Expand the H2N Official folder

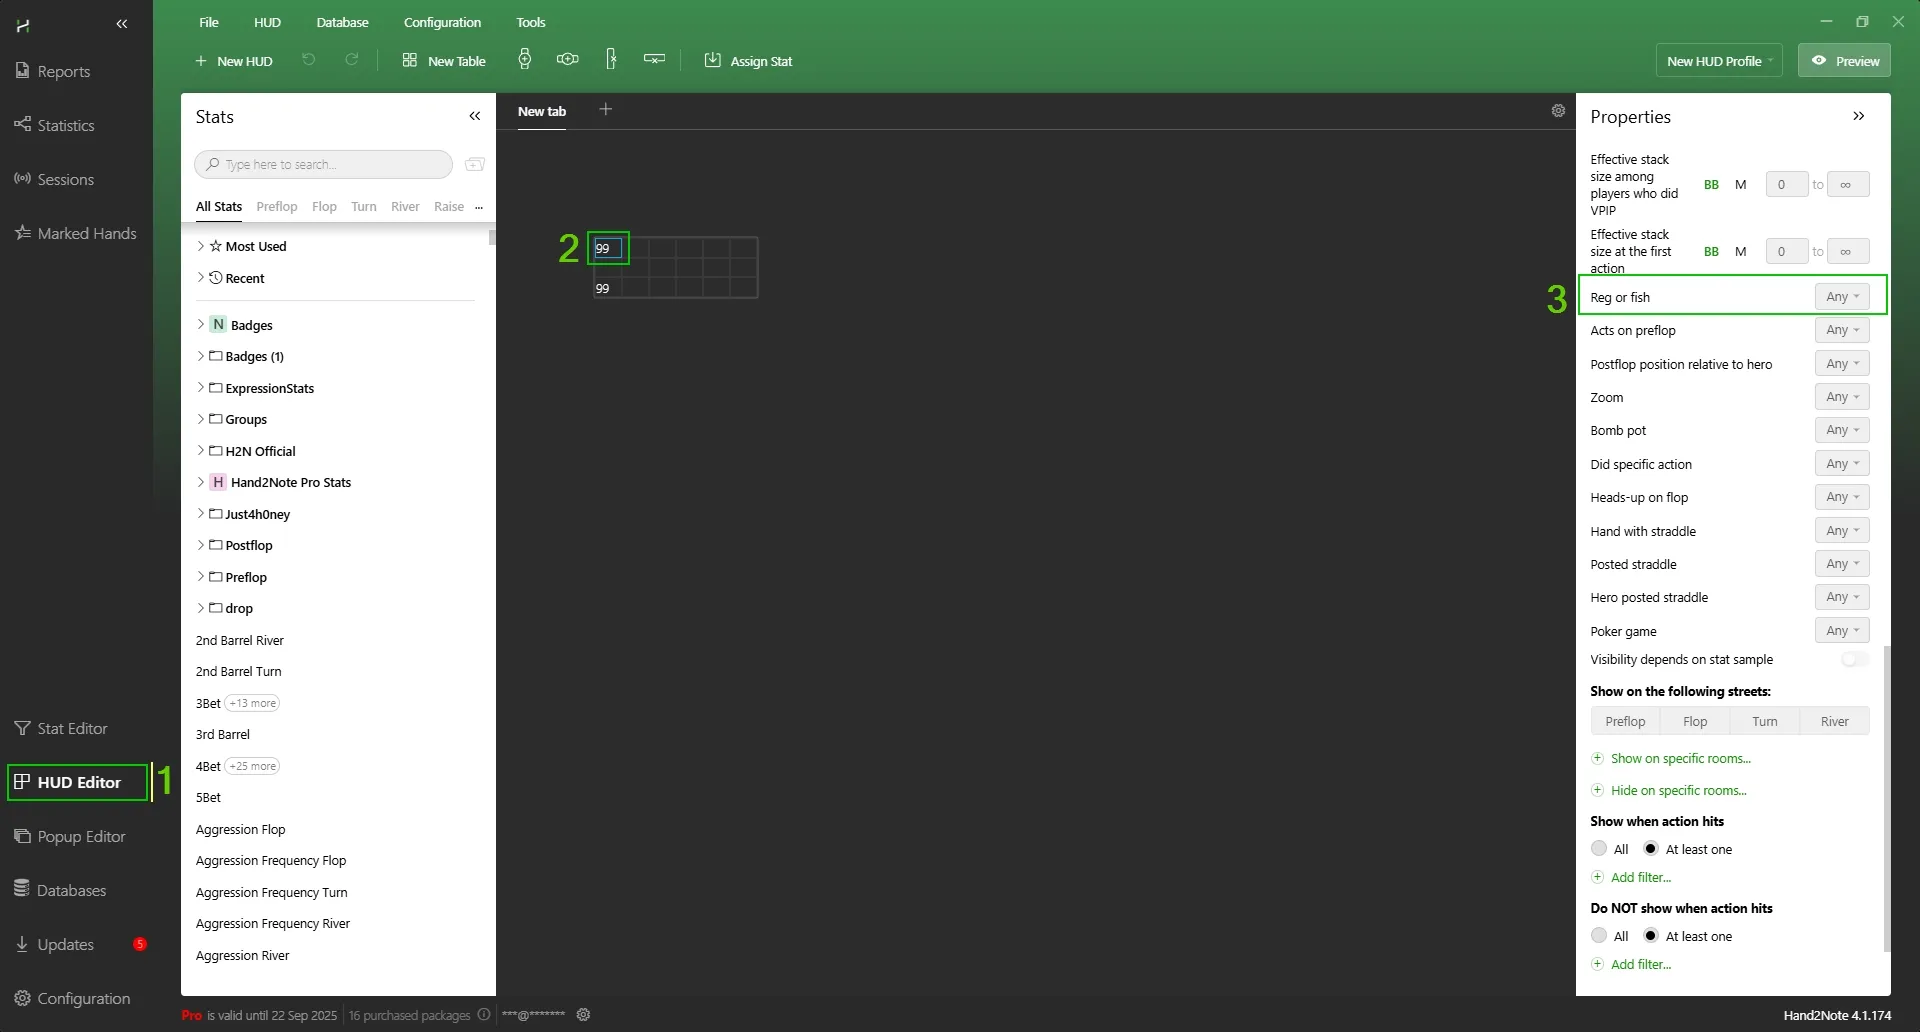[201, 451]
